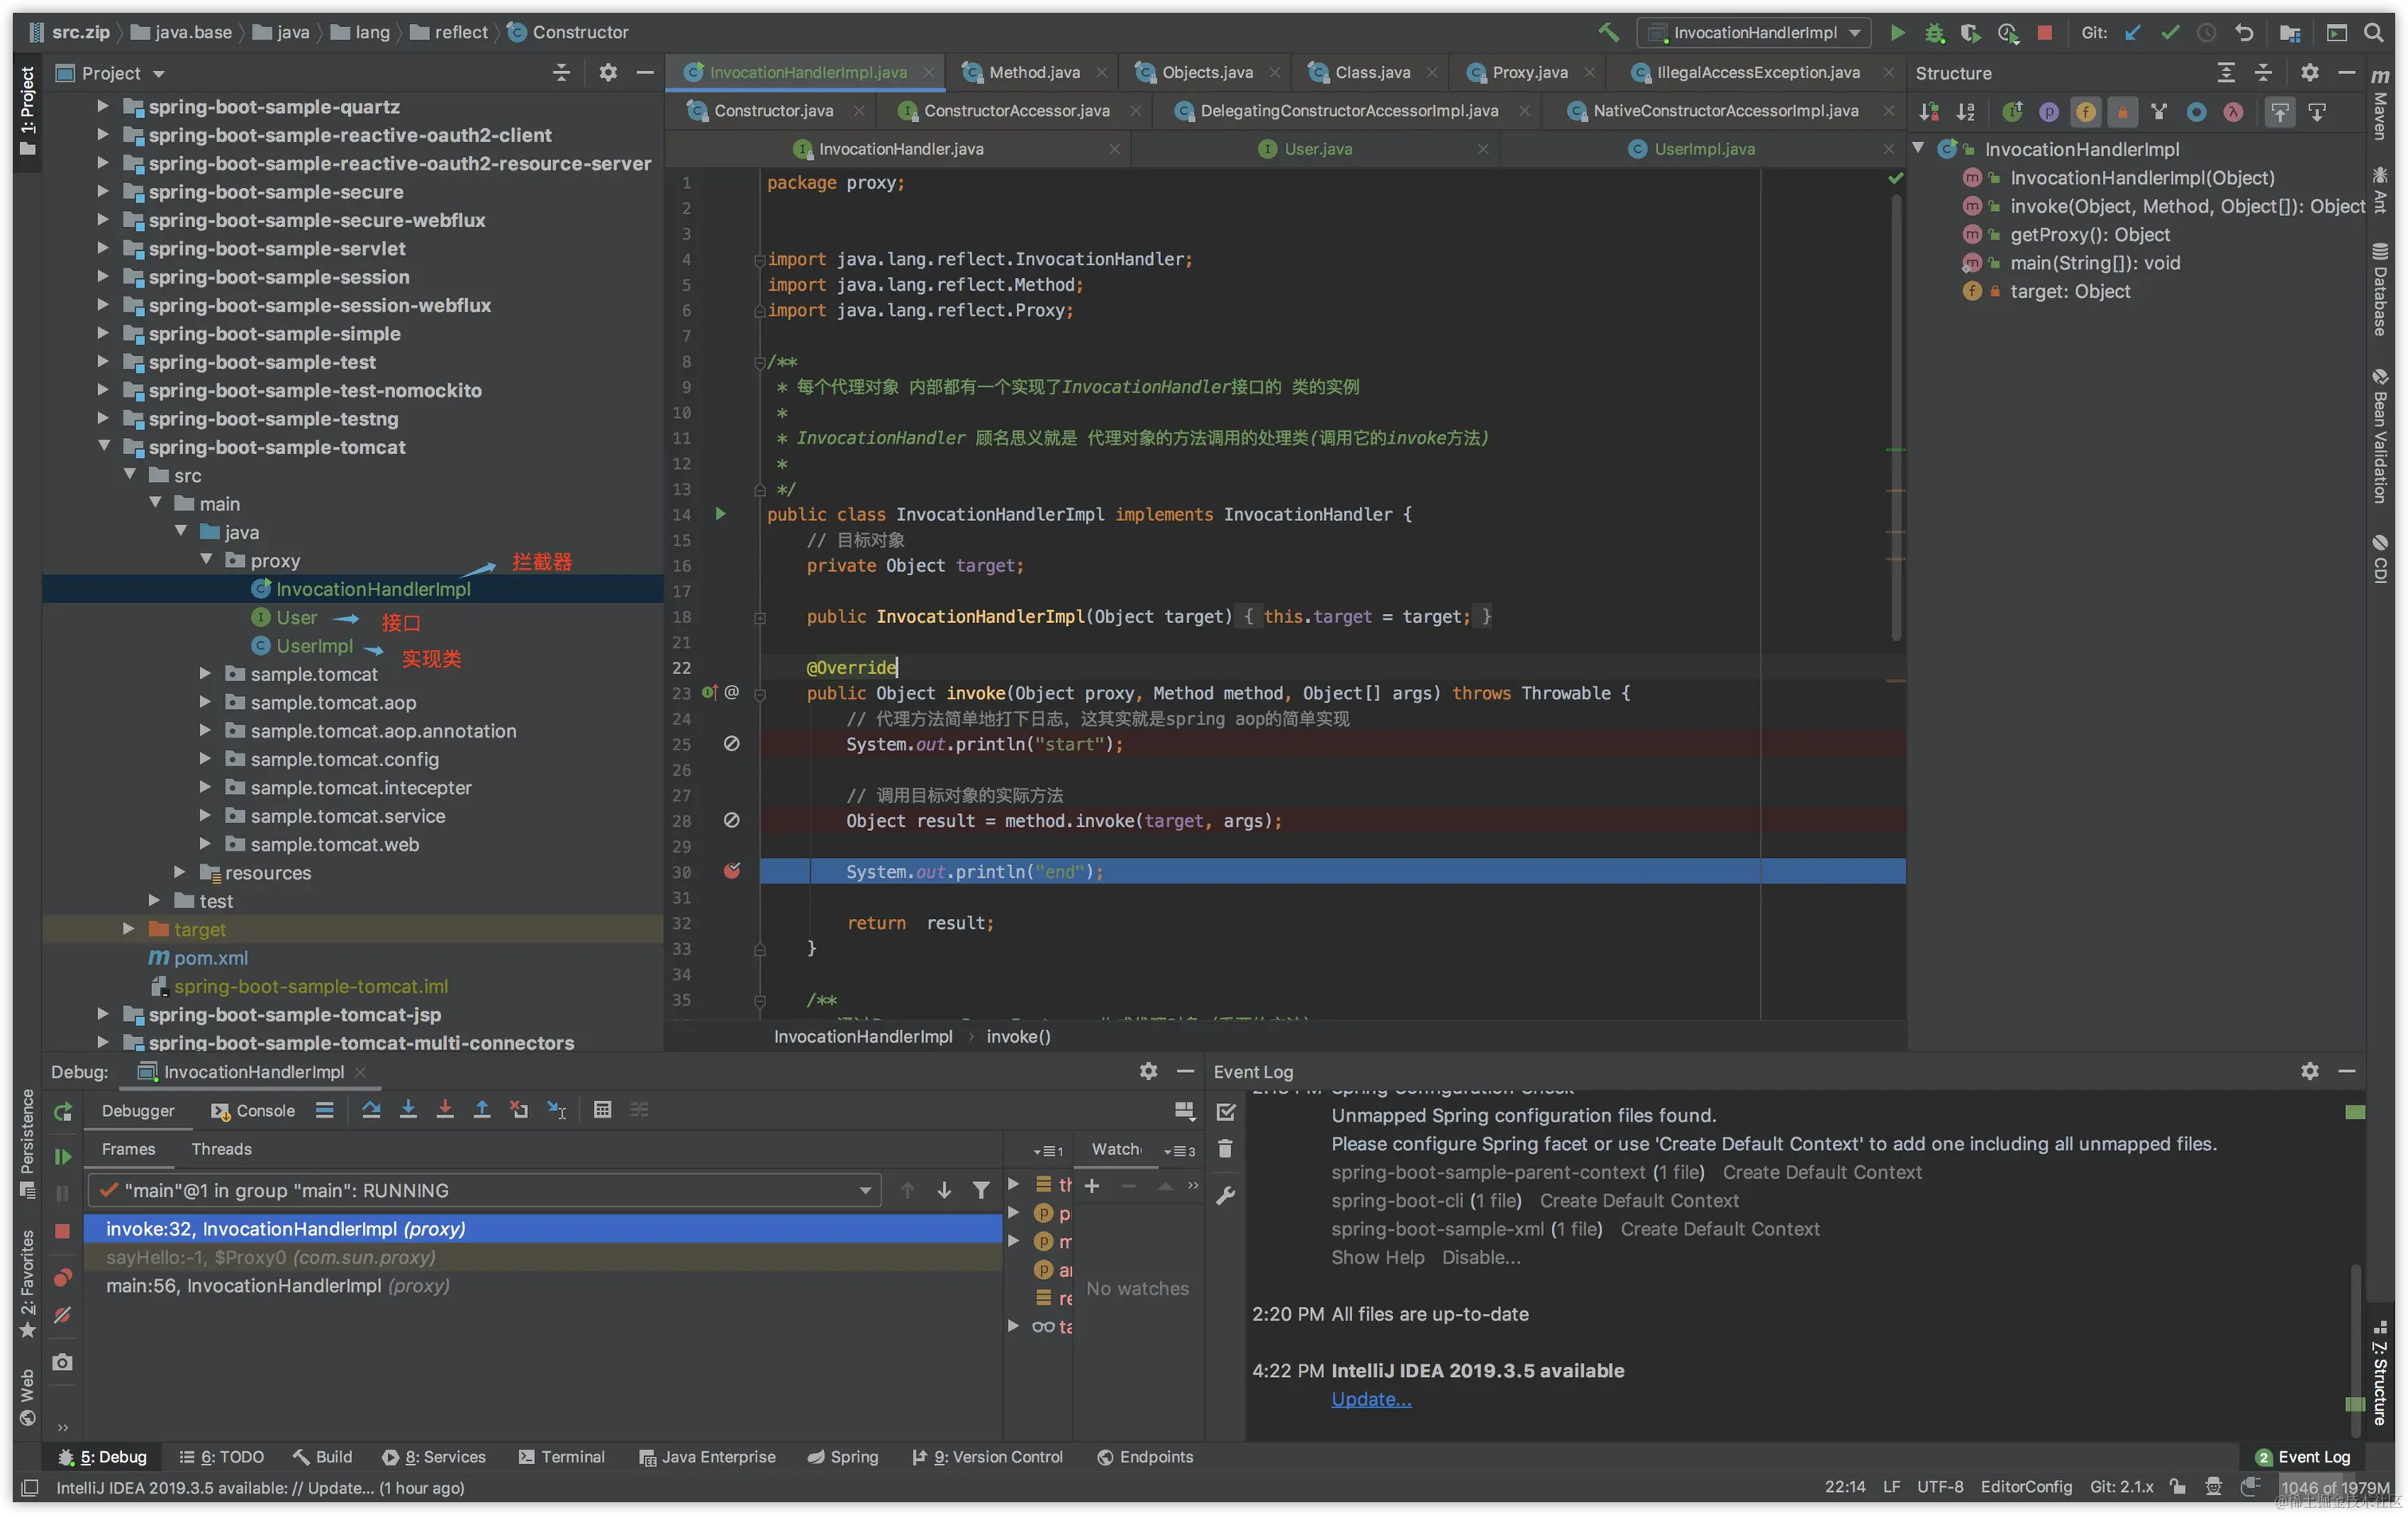Click the editor vertical scrollbar

(x=1895, y=420)
